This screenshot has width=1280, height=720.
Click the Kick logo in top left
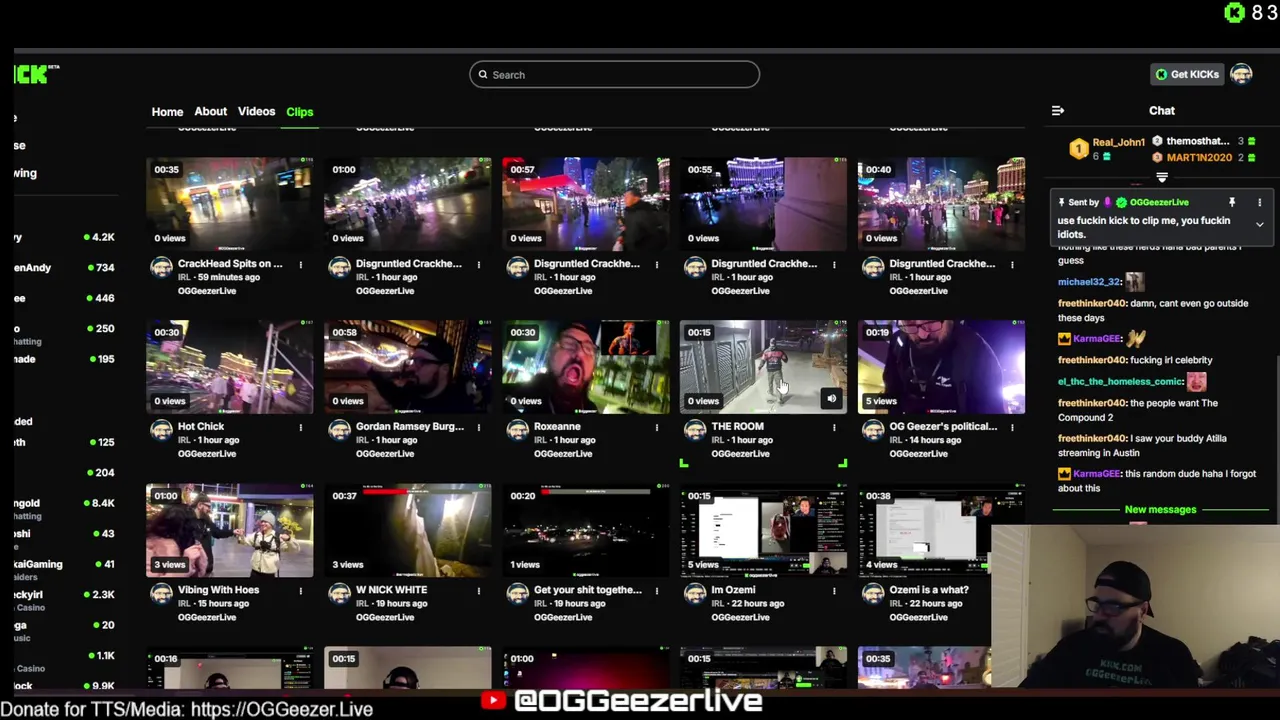pyautogui.click(x=36, y=74)
